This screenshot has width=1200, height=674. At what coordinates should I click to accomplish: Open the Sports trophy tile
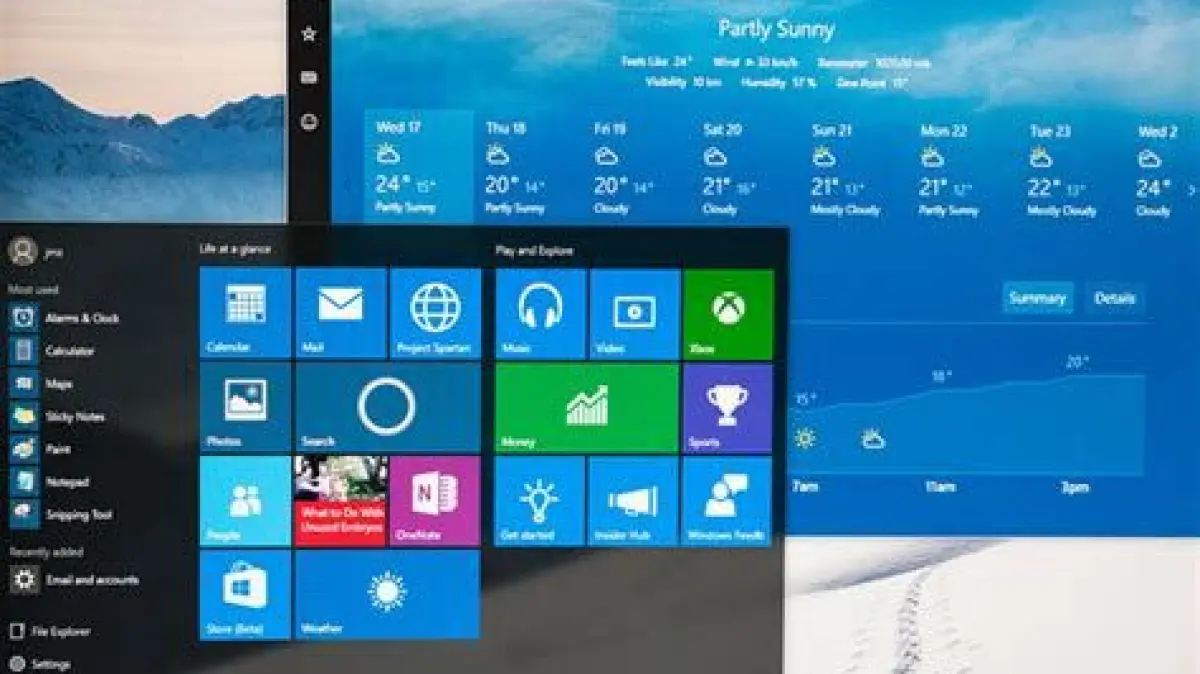[727, 407]
